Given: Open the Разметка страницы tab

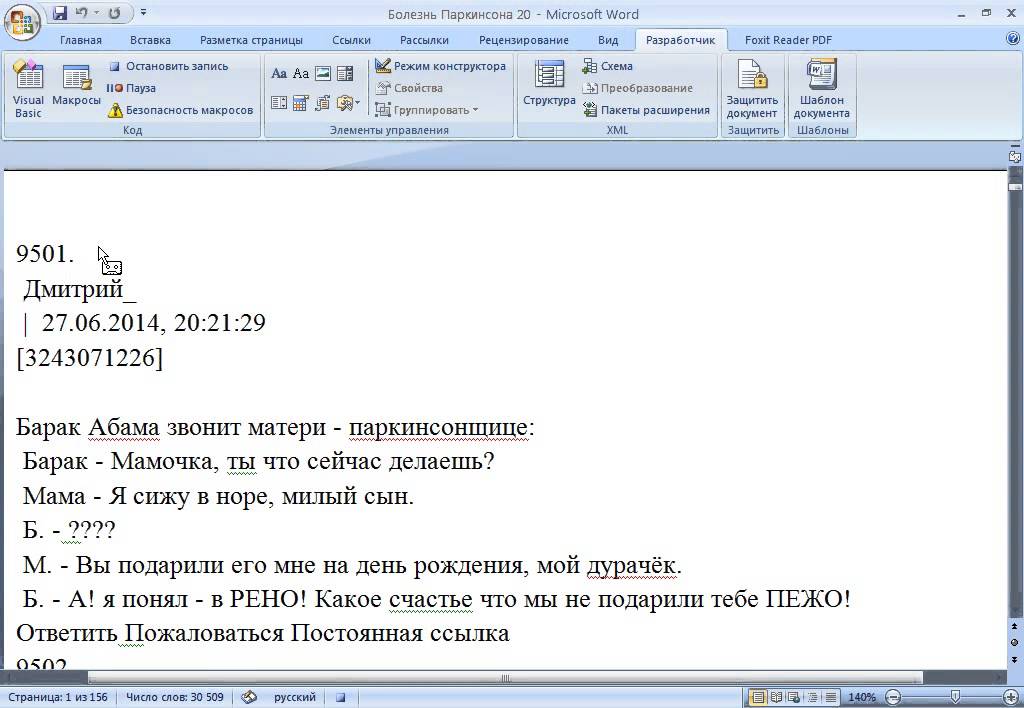Looking at the screenshot, I should (x=251, y=40).
